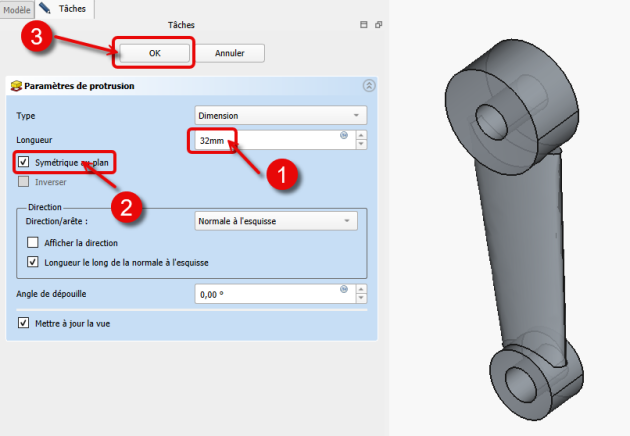Click the left window icon in Tâches title bar
This screenshot has height=436, width=630.
click(362, 24)
